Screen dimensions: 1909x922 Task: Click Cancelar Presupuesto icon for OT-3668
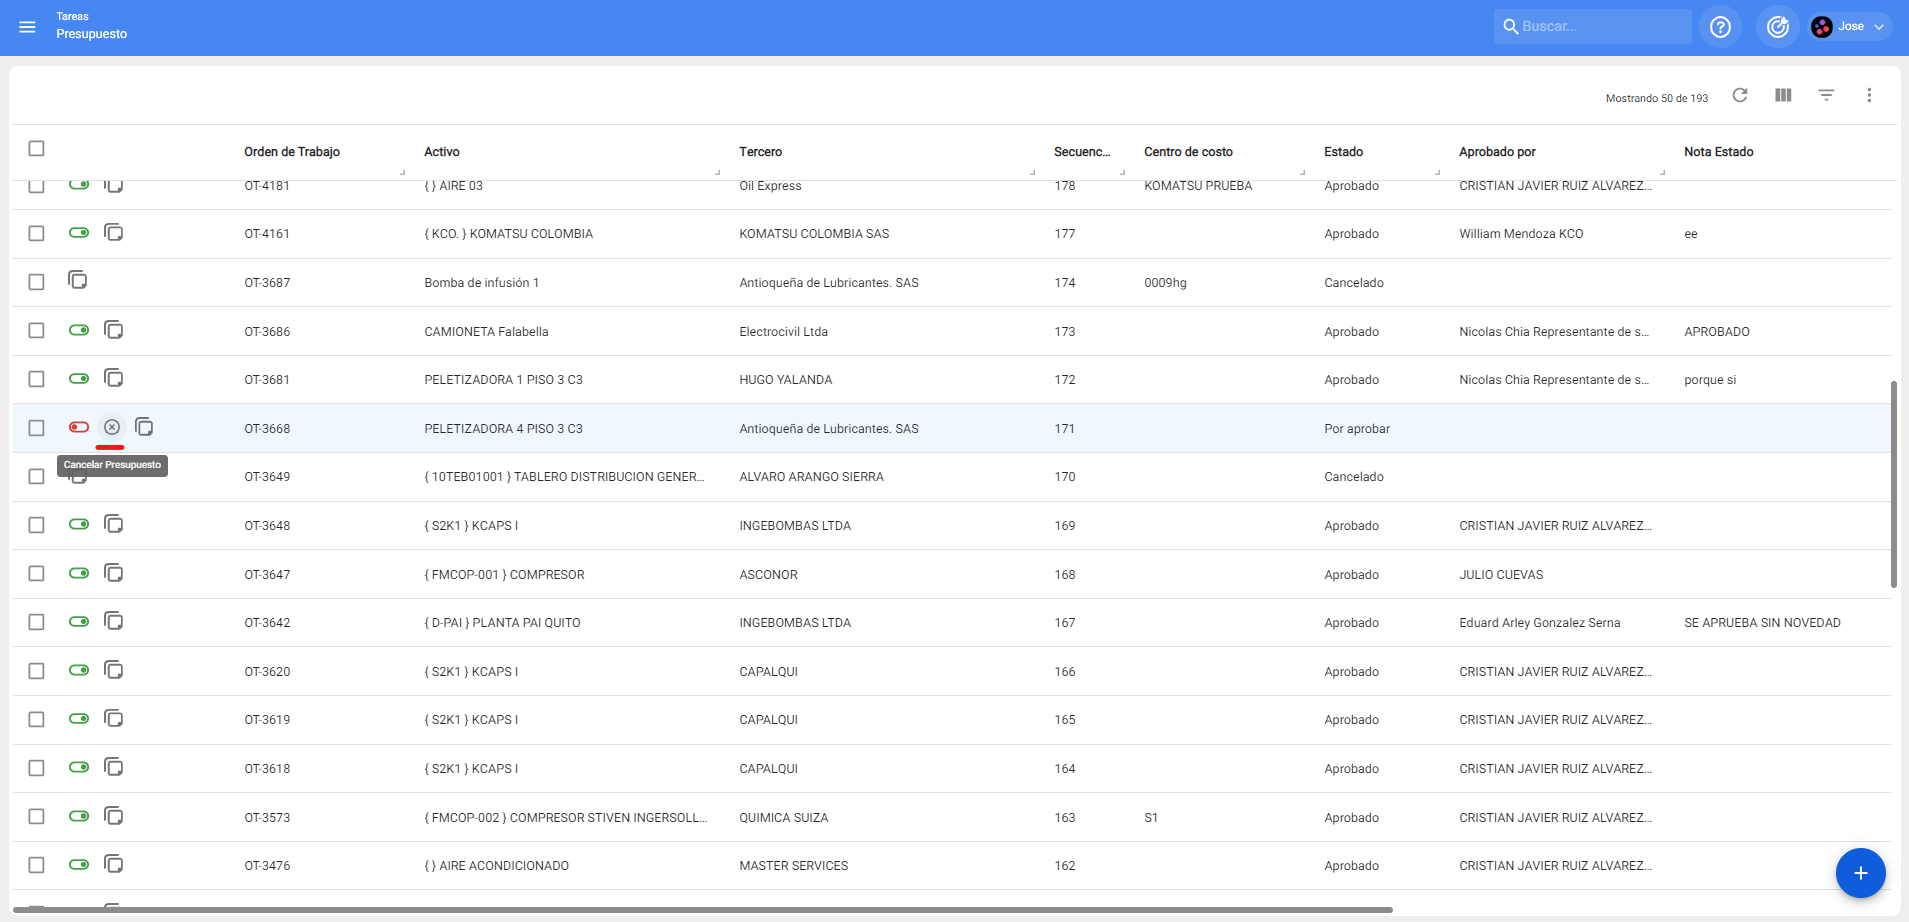coord(112,427)
